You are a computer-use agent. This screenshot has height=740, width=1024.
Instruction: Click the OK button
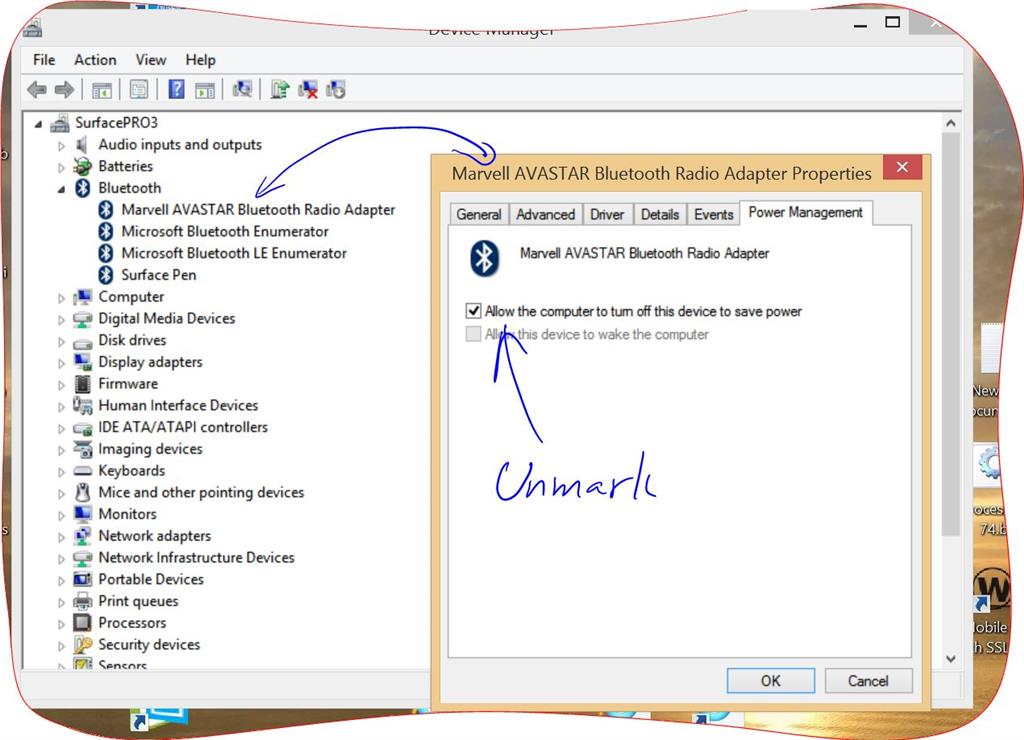(771, 681)
